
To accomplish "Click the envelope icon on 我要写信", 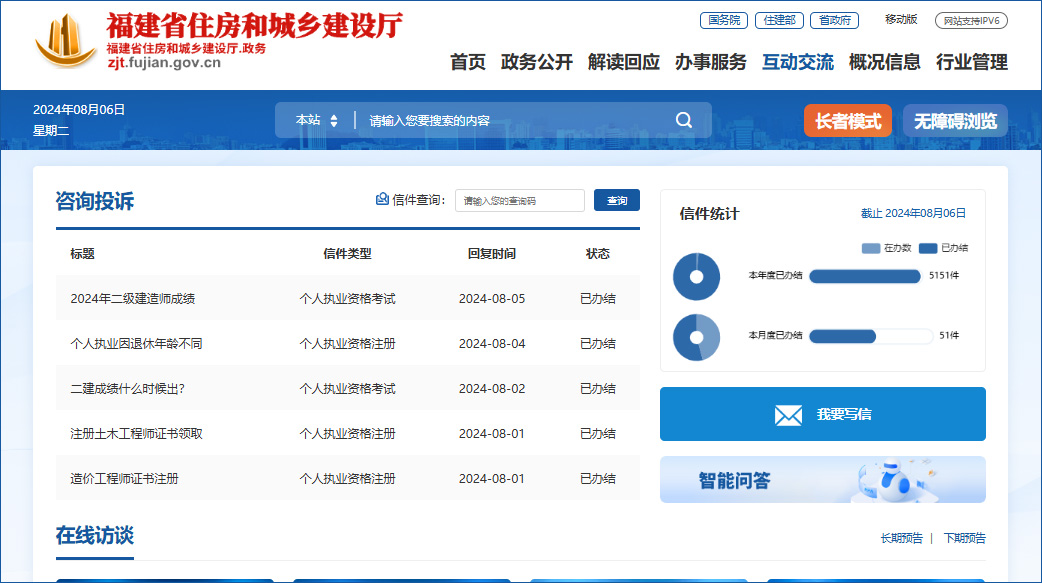I will tap(788, 415).
